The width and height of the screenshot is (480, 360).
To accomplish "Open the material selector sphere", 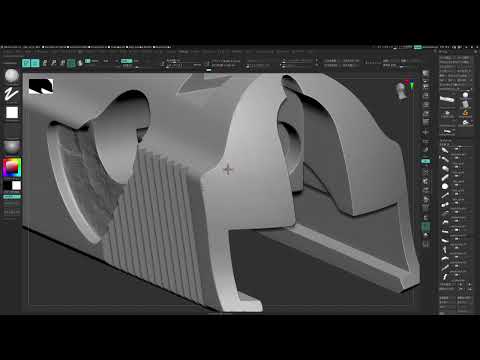I will 12,147.
